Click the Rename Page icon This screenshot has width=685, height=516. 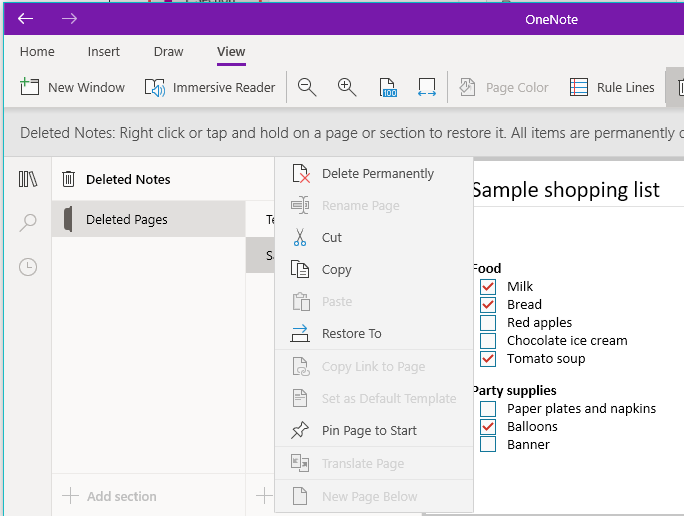coord(300,205)
